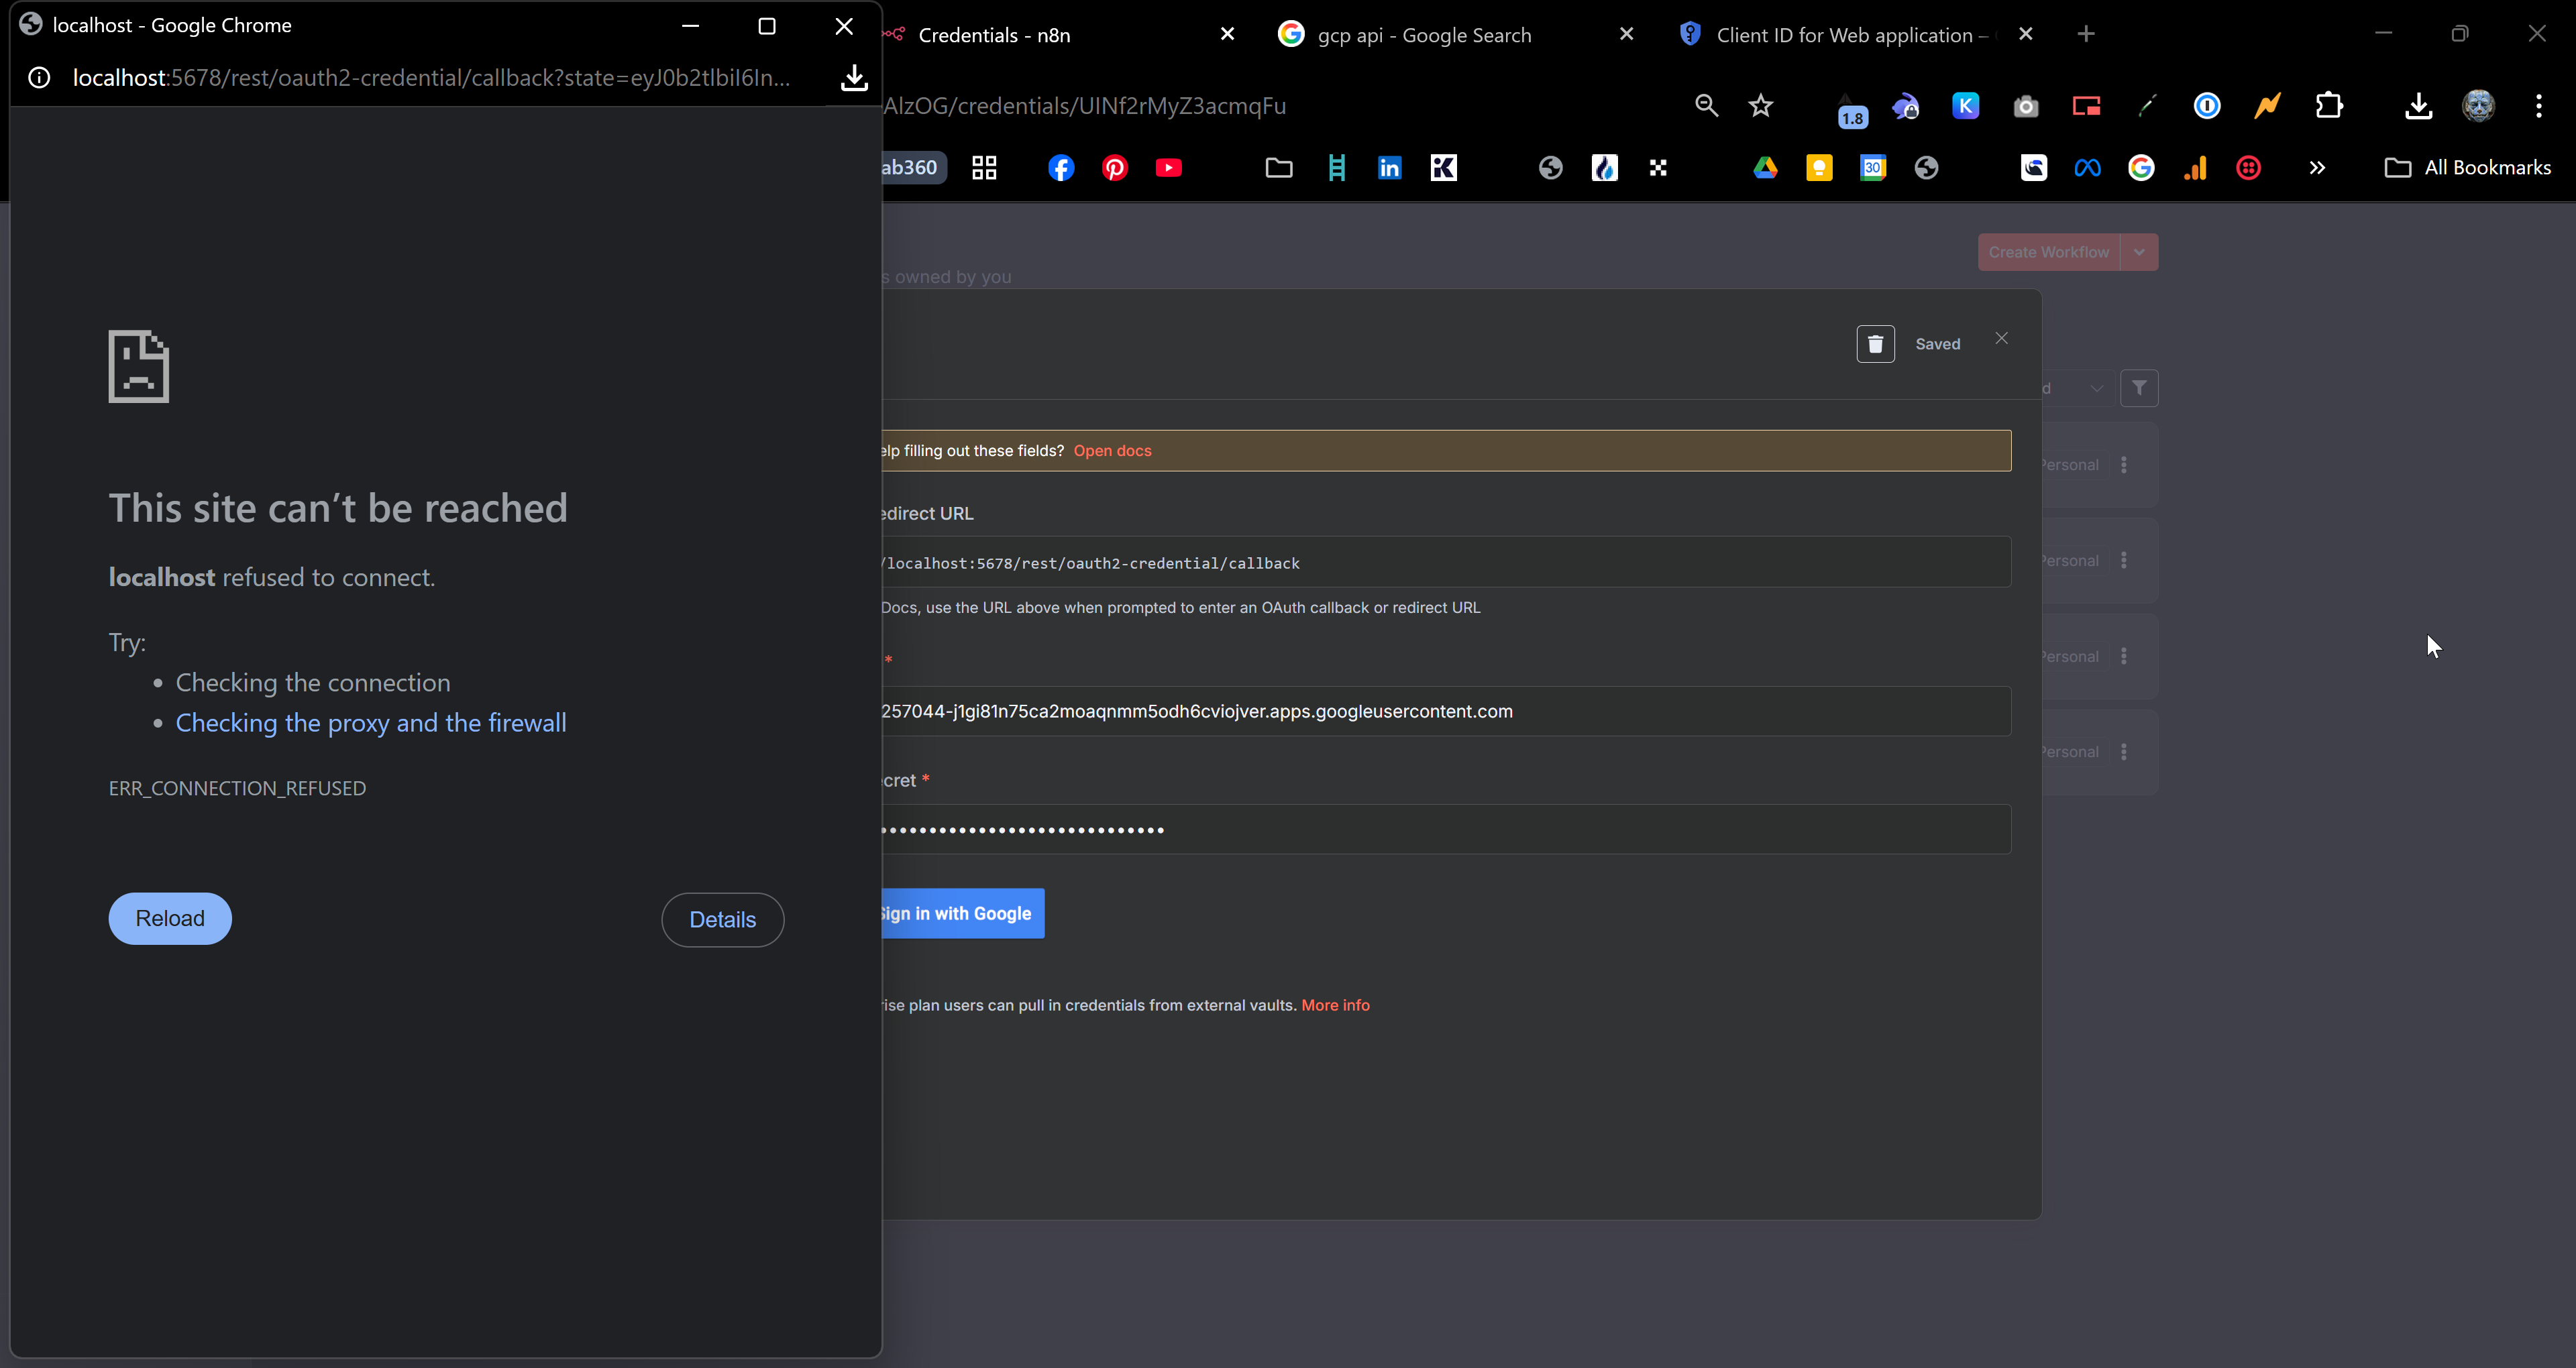Screen dimensions: 2576x1368
Task: Click the camera screenshot extension icon
Action: point(2026,106)
